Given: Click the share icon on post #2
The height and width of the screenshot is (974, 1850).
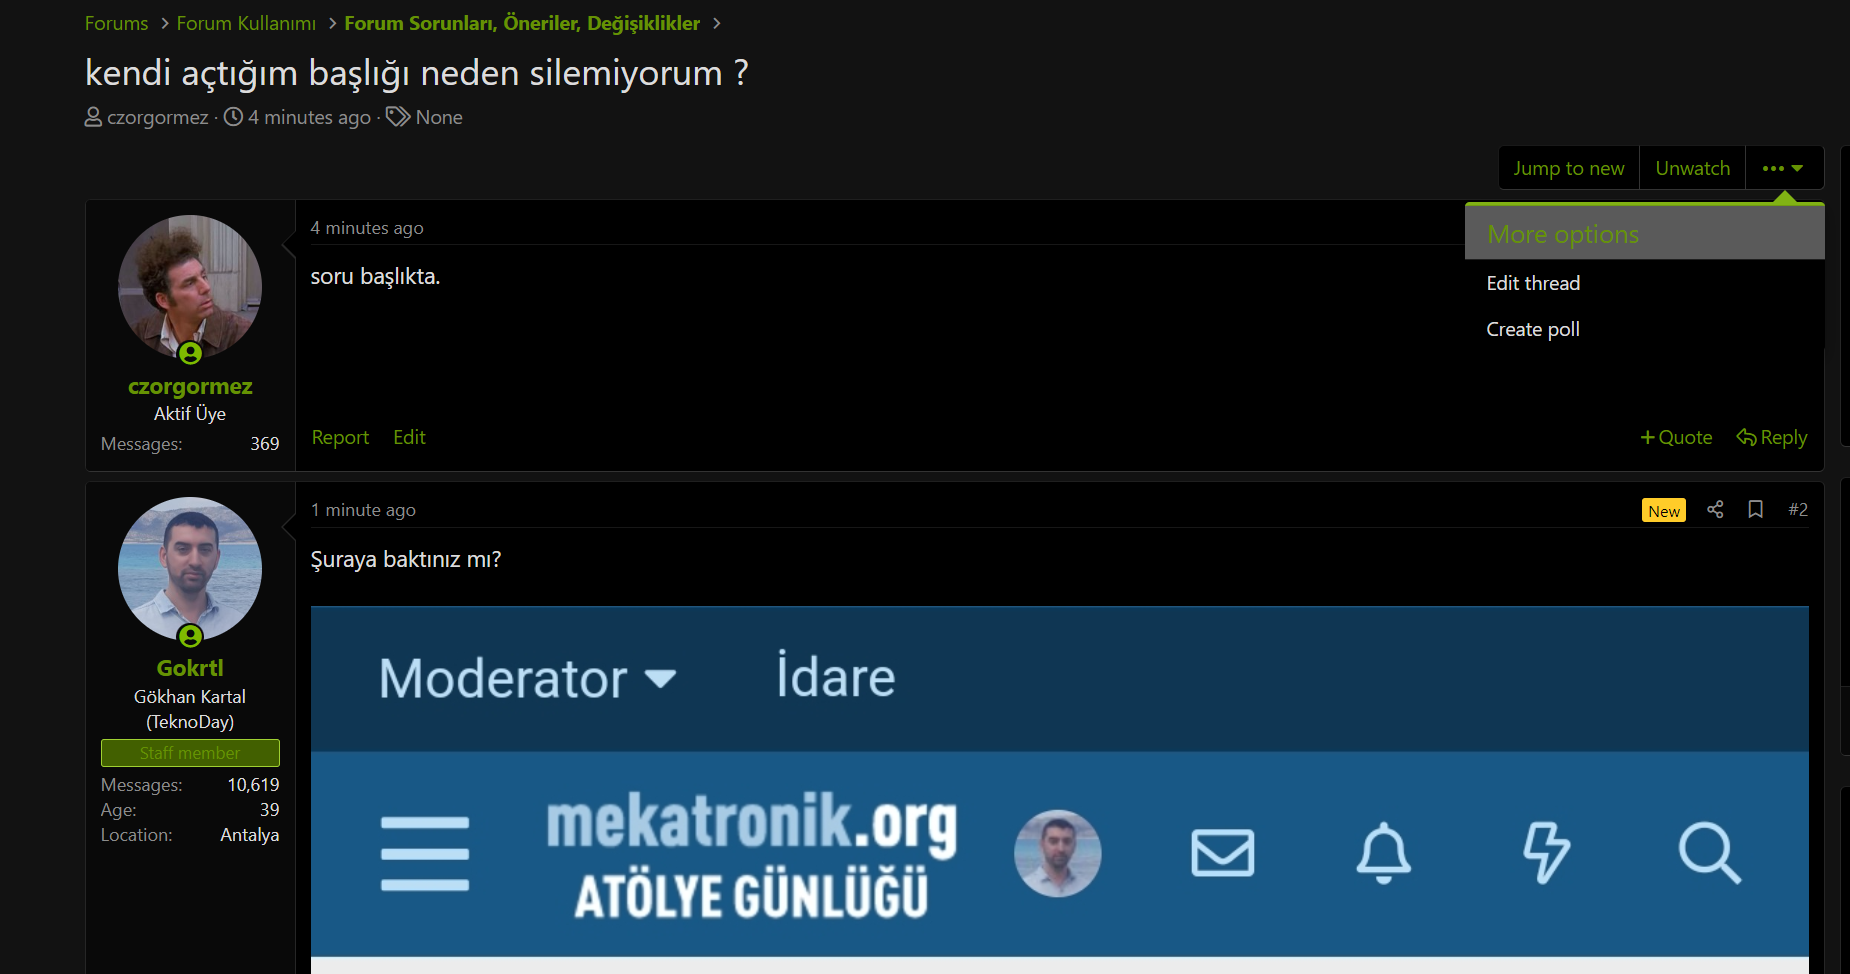Looking at the screenshot, I should click(x=1715, y=510).
